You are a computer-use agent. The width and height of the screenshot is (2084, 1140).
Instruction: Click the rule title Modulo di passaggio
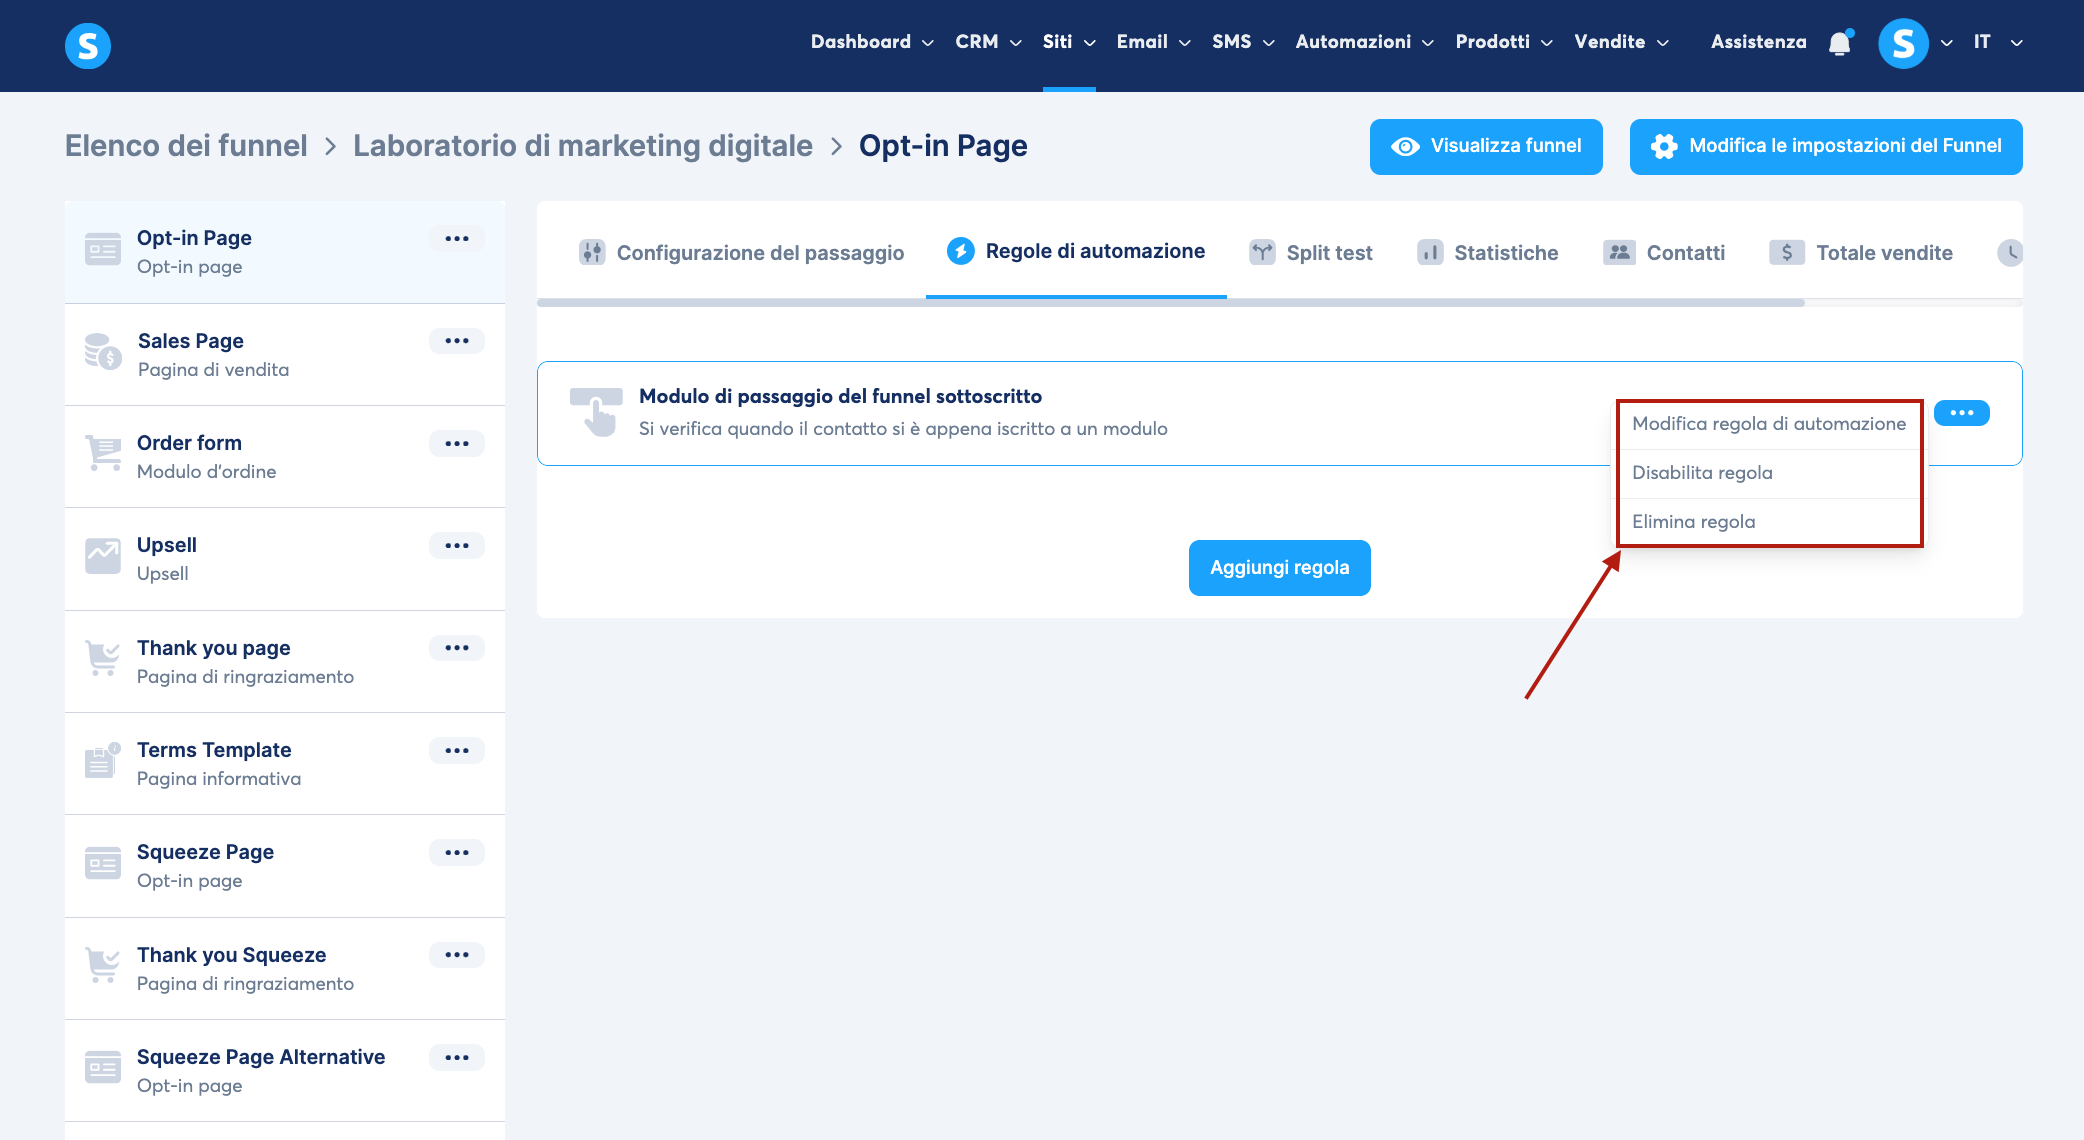(840, 396)
